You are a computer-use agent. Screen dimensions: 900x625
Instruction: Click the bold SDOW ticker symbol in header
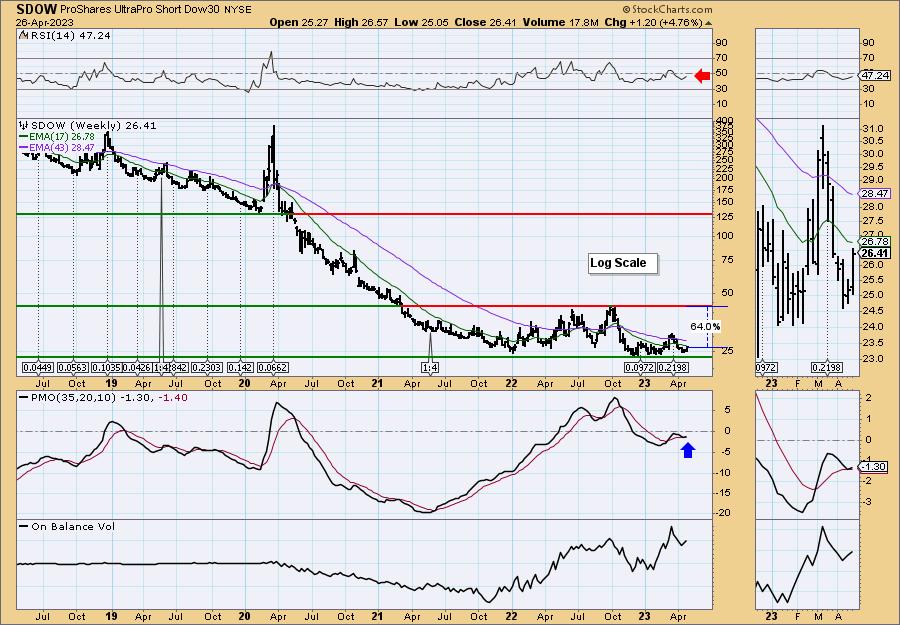point(36,9)
